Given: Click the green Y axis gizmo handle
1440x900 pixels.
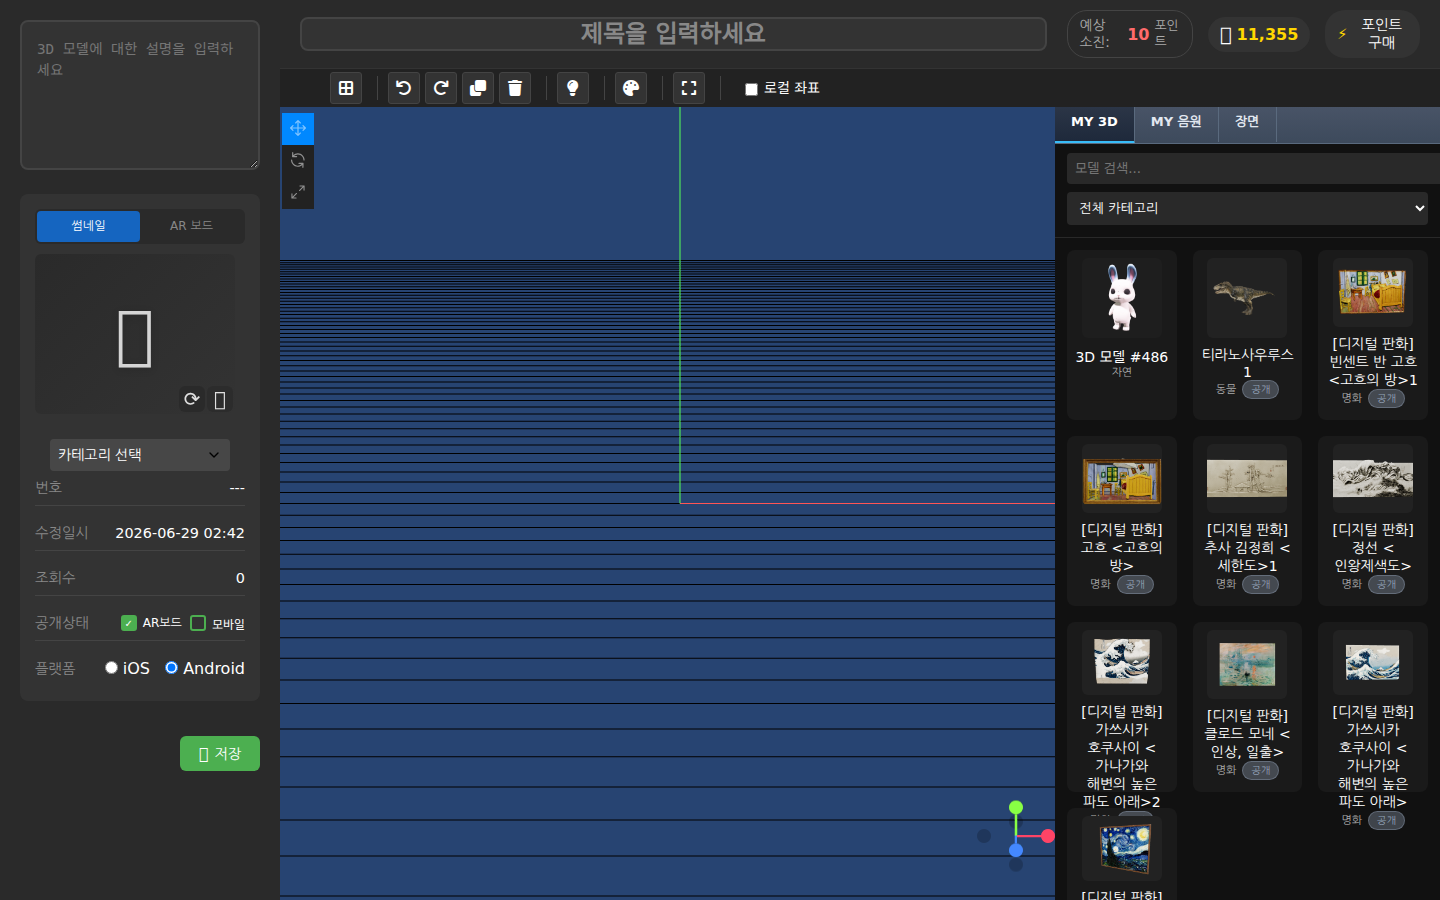Looking at the screenshot, I should coord(1016,807).
